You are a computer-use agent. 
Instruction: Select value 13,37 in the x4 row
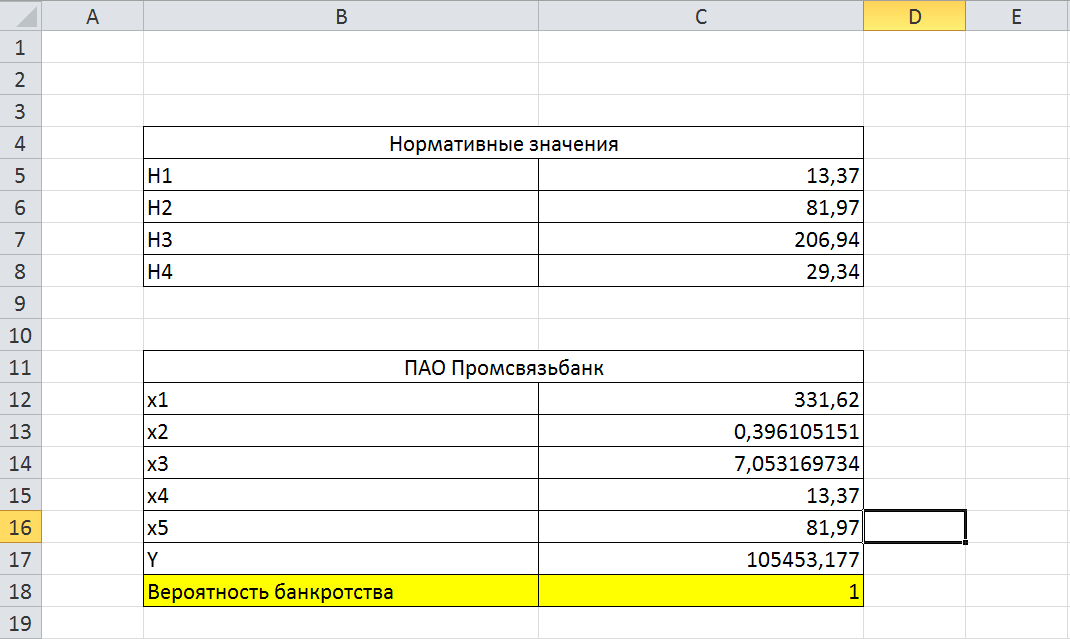pos(701,495)
